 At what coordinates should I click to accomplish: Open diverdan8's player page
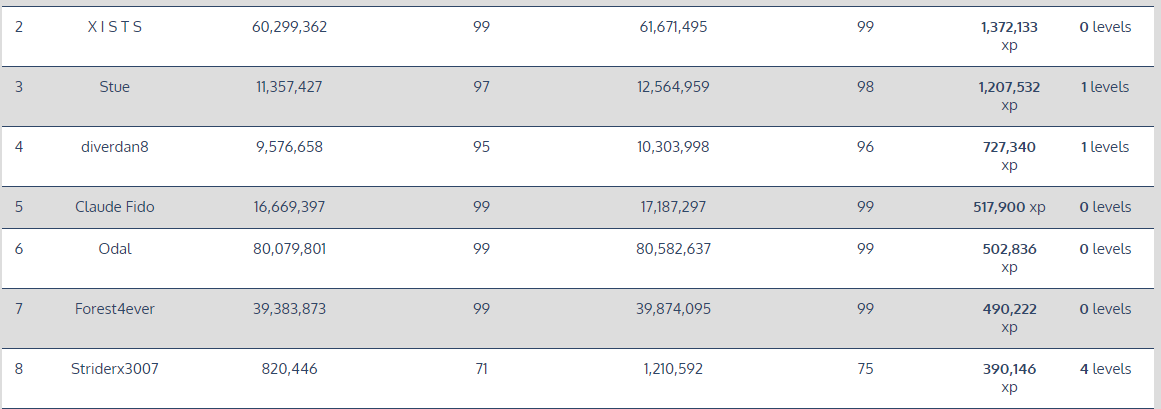(x=115, y=147)
